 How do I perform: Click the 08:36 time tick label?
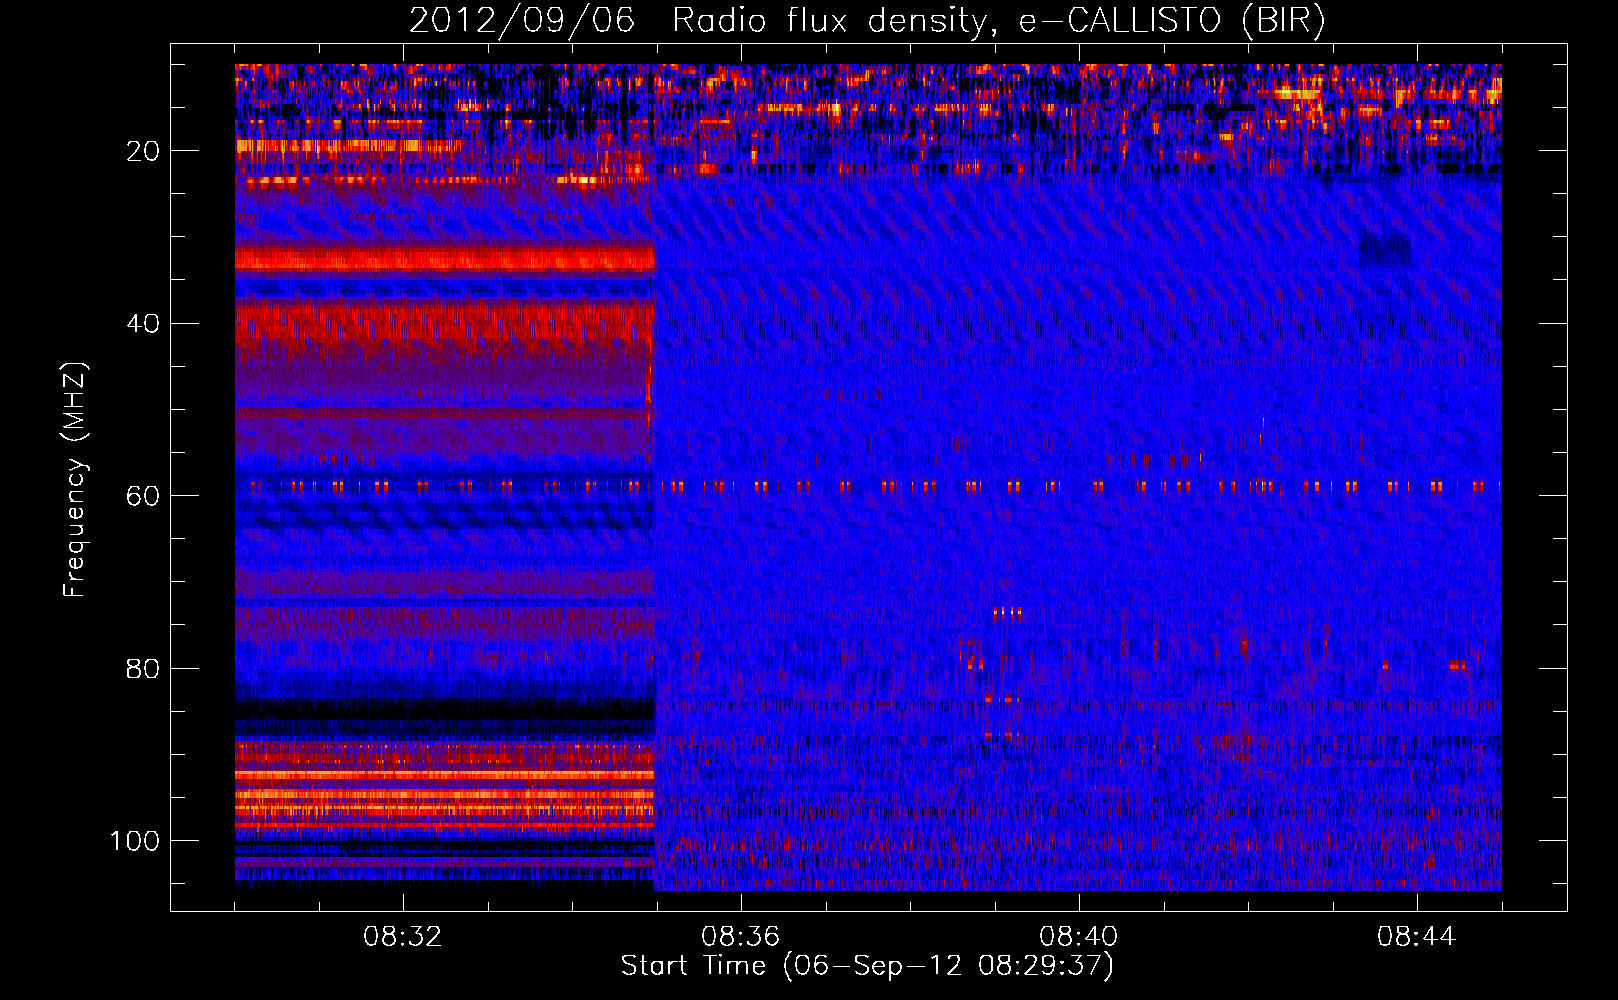click(x=740, y=937)
